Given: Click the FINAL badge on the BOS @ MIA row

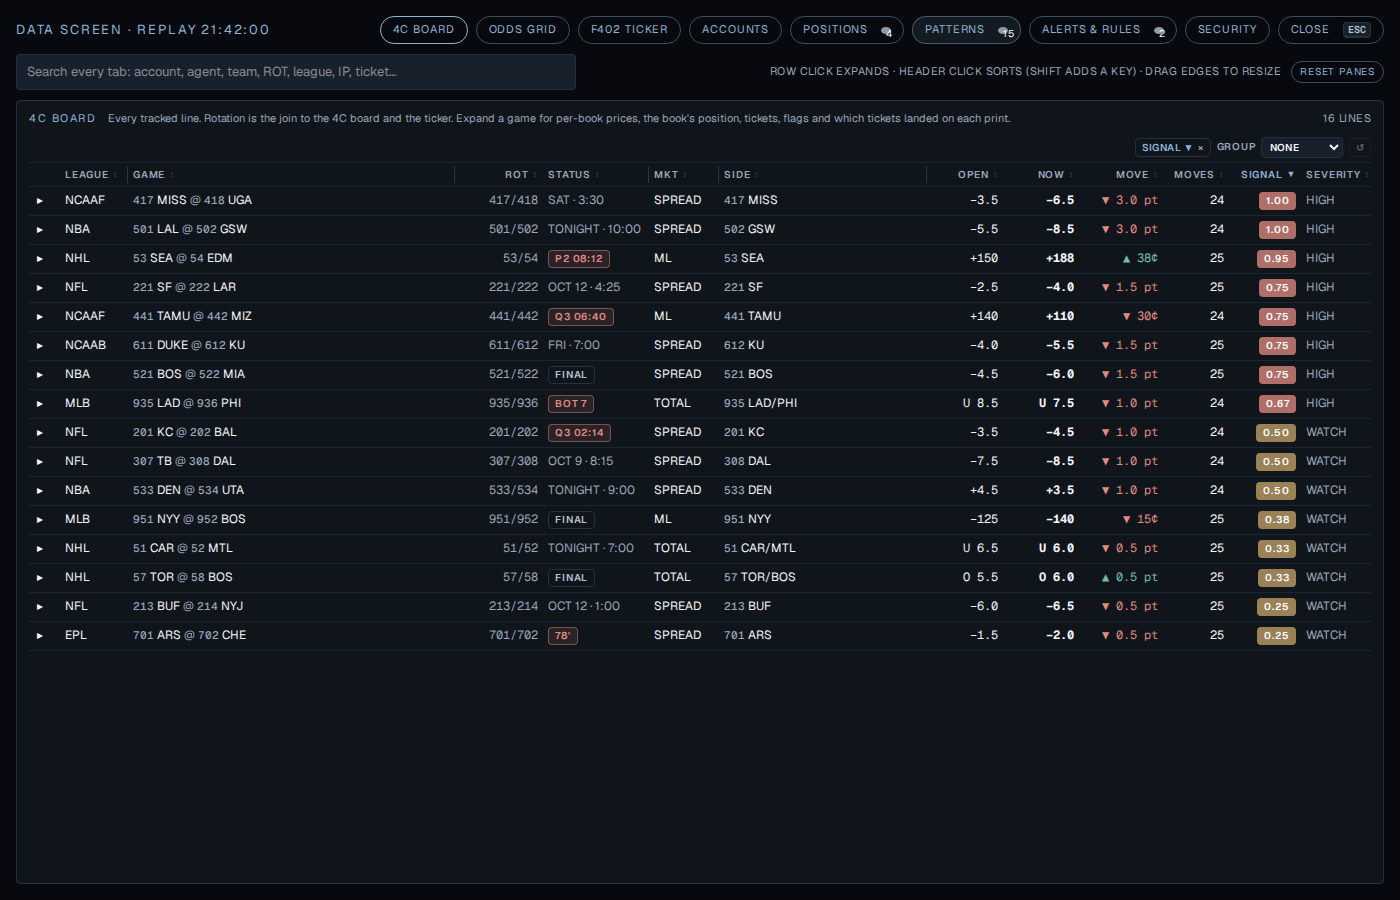Looking at the screenshot, I should (x=571, y=375).
